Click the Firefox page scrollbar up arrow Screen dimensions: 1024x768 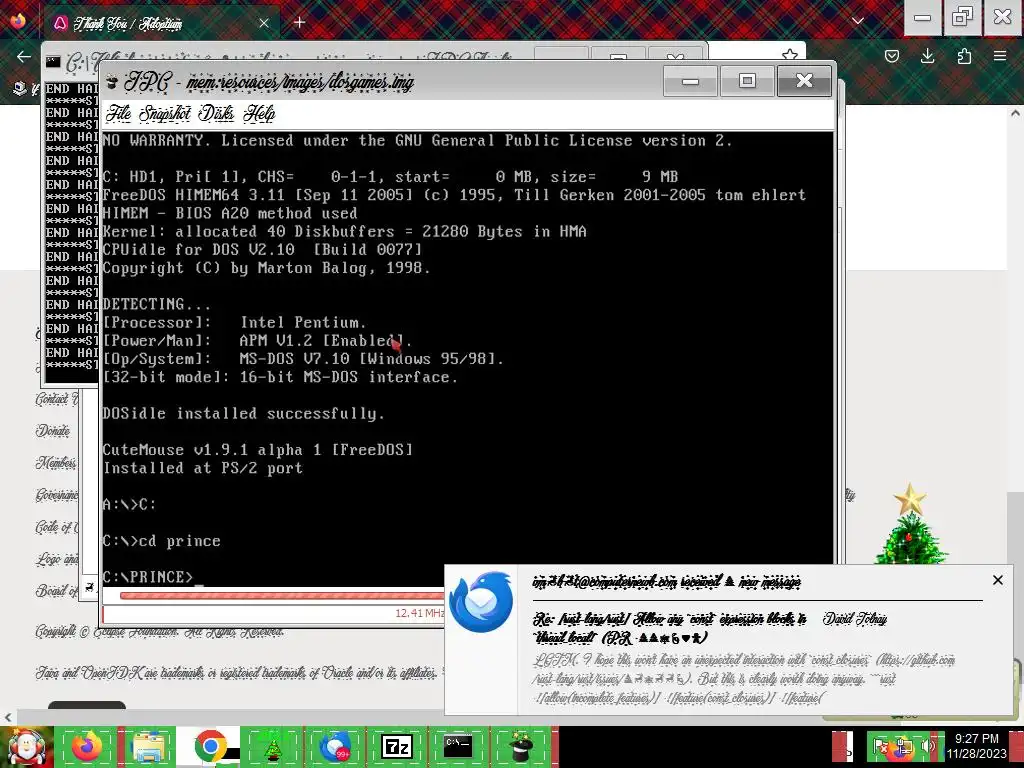pyautogui.click(x=1015, y=113)
